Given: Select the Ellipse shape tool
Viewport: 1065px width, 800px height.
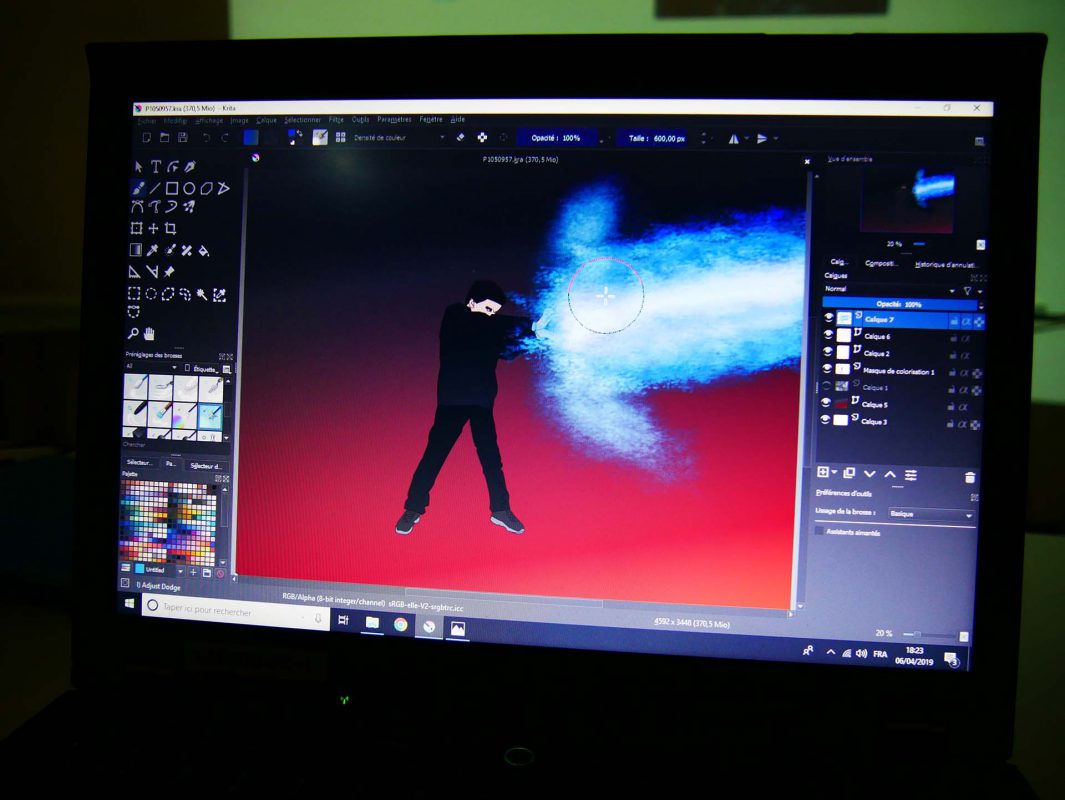Looking at the screenshot, I should tap(188, 188).
